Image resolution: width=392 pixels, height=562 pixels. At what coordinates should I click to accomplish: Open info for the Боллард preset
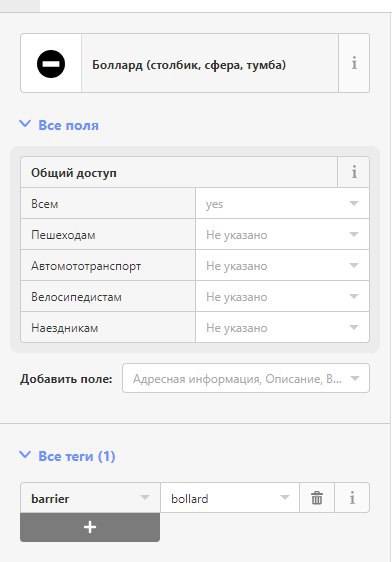point(354,63)
